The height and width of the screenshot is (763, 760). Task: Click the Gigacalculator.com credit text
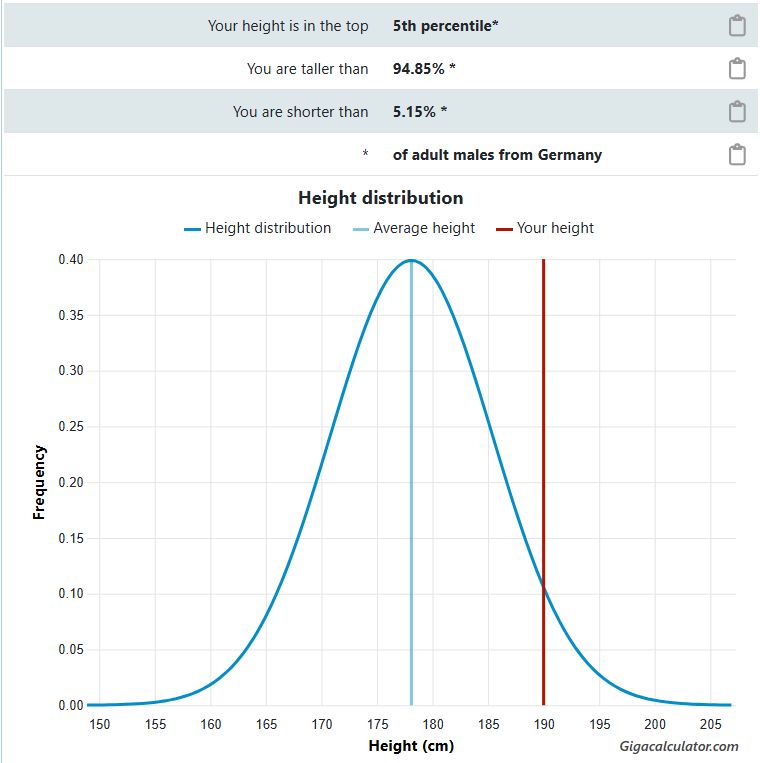coord(679,746)
